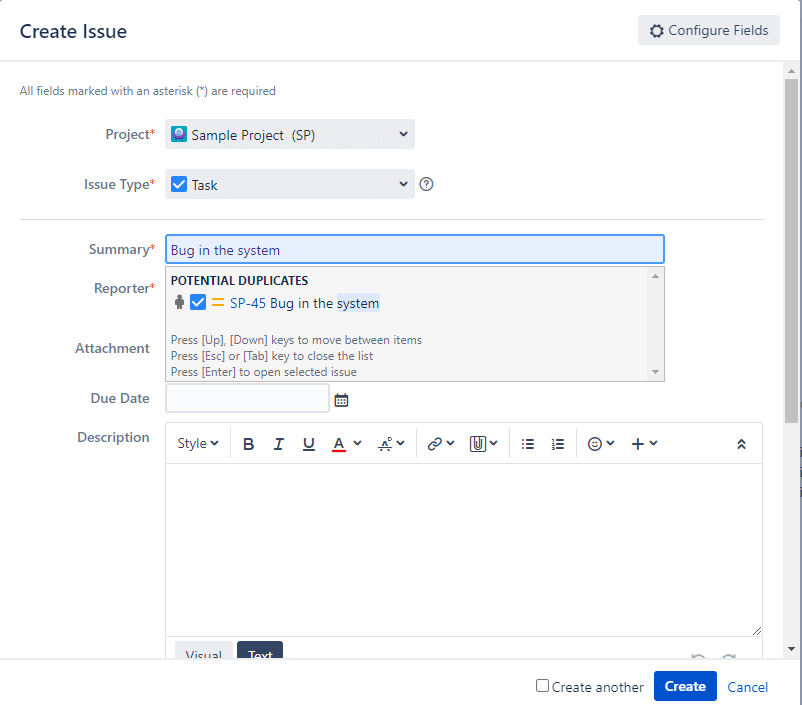The image size is (802, 705).
Task: Open the Due Date calendar picker
Action: pyautogui.click(x=341, y=400)
